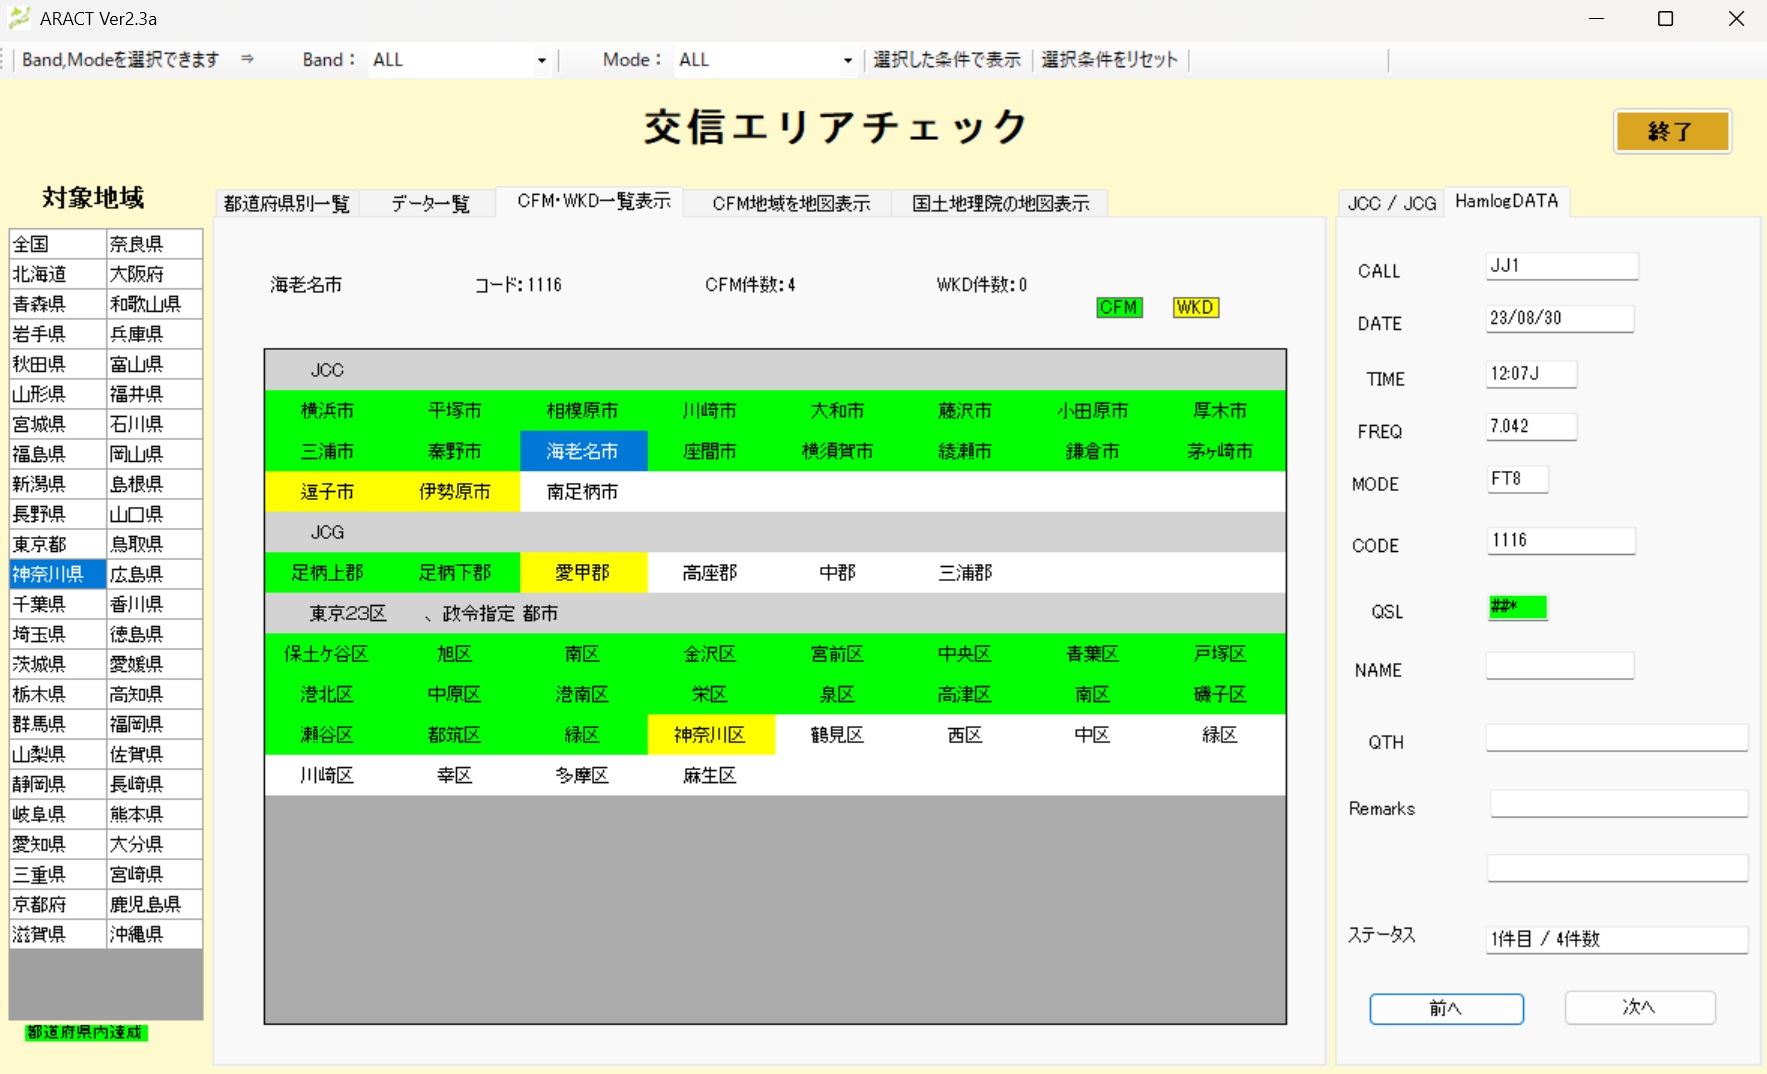
Task: Click the green CFM legend swatch
Action: 1119,307
